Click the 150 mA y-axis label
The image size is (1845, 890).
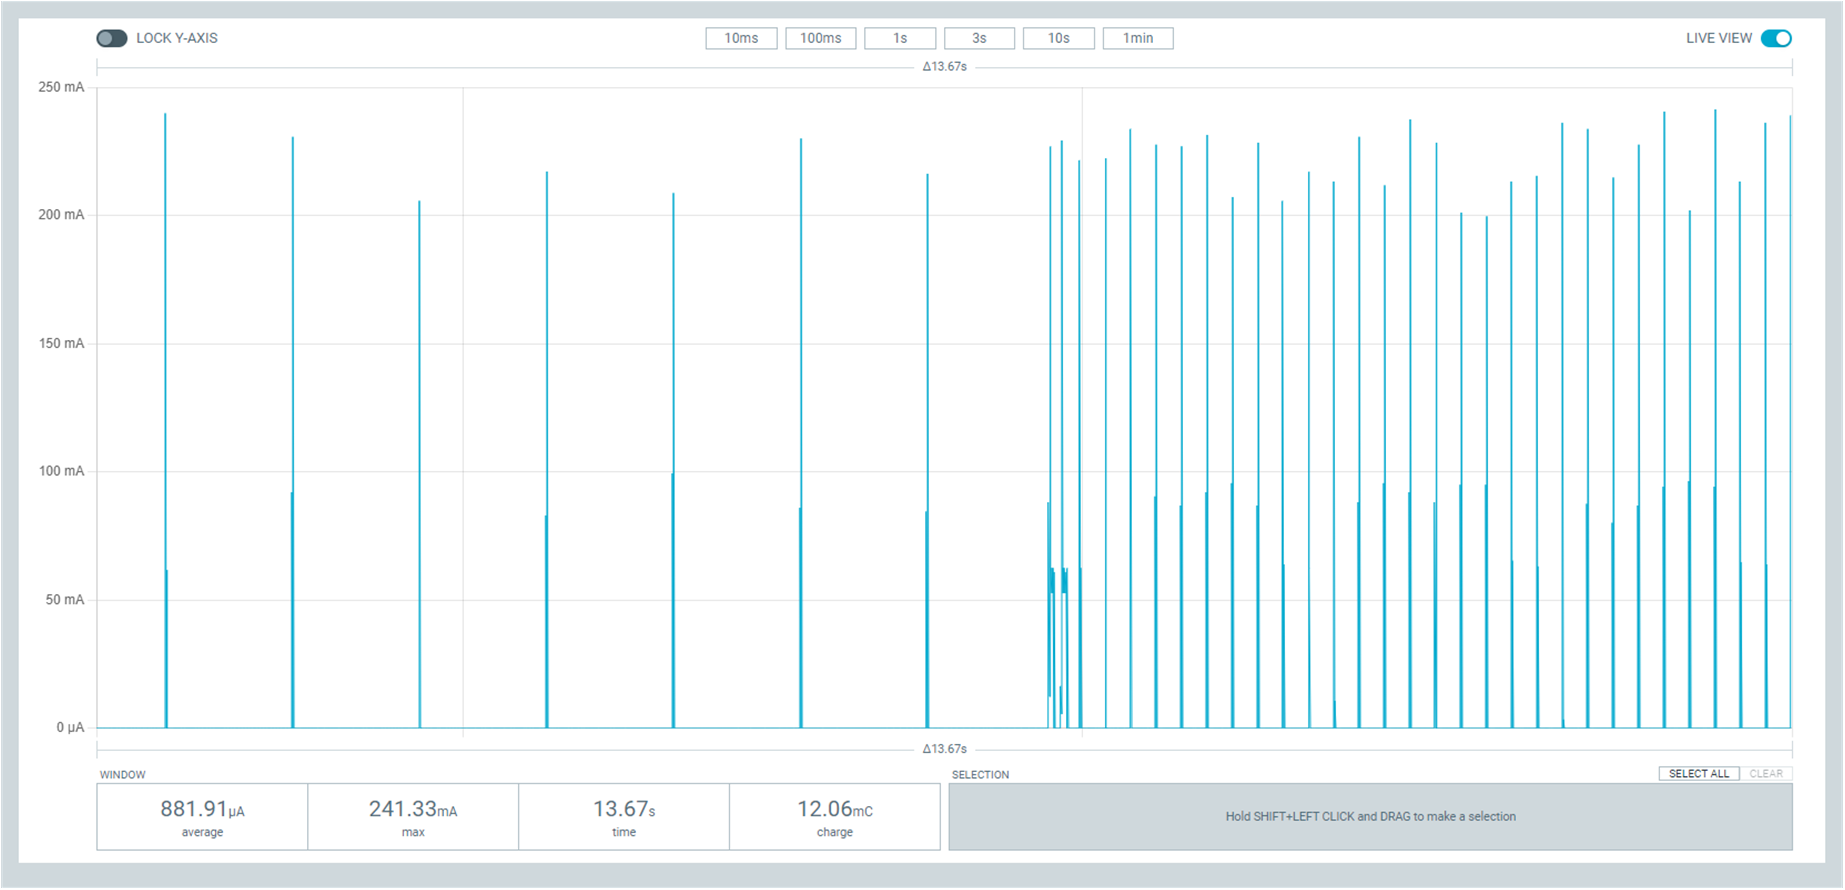coord(61,343)
